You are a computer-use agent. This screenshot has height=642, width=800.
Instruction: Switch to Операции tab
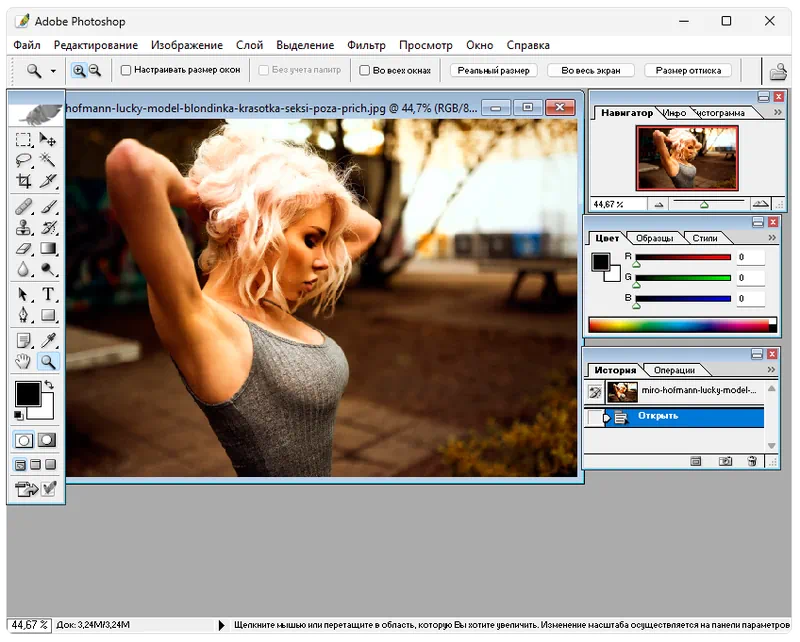point(674,370)
